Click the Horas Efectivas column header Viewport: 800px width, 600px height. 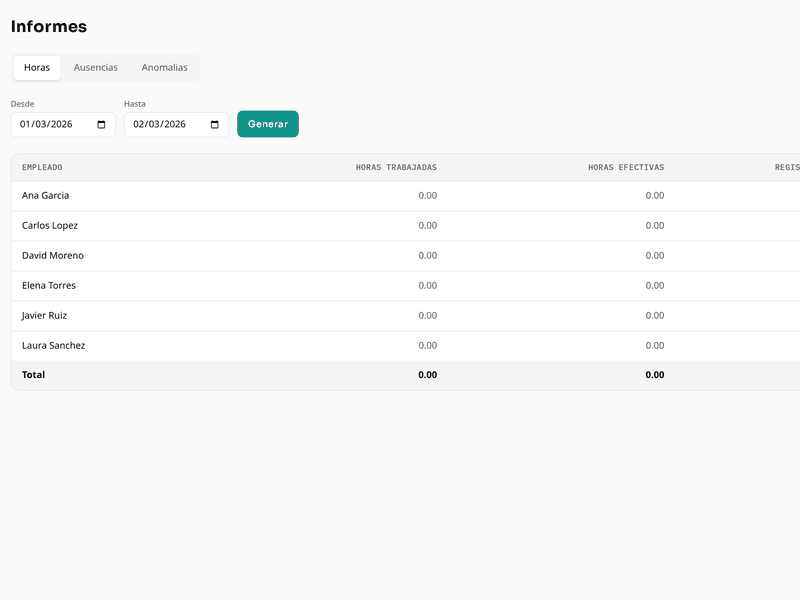click(625, 168)
